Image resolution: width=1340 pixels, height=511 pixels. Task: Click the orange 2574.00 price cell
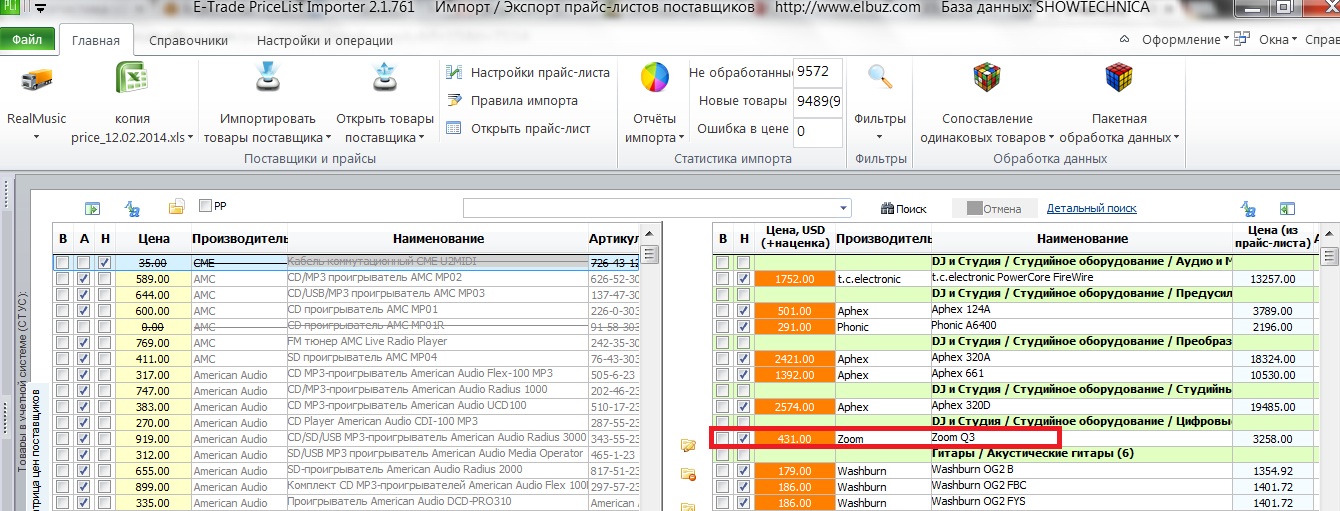coord(794,407)
